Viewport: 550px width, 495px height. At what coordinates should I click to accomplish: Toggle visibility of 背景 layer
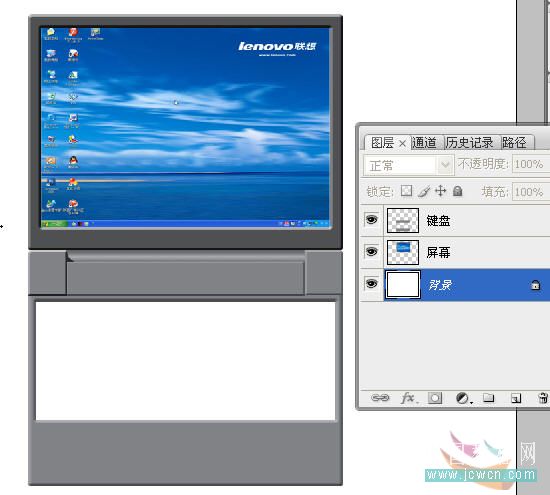pos(372,283)
